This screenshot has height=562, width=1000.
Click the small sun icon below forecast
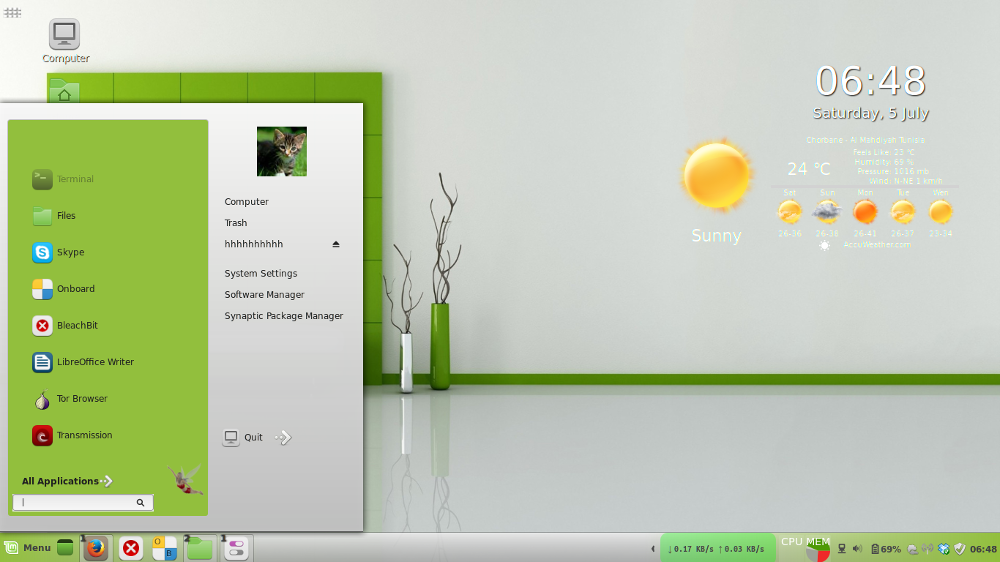coord(824,246)
